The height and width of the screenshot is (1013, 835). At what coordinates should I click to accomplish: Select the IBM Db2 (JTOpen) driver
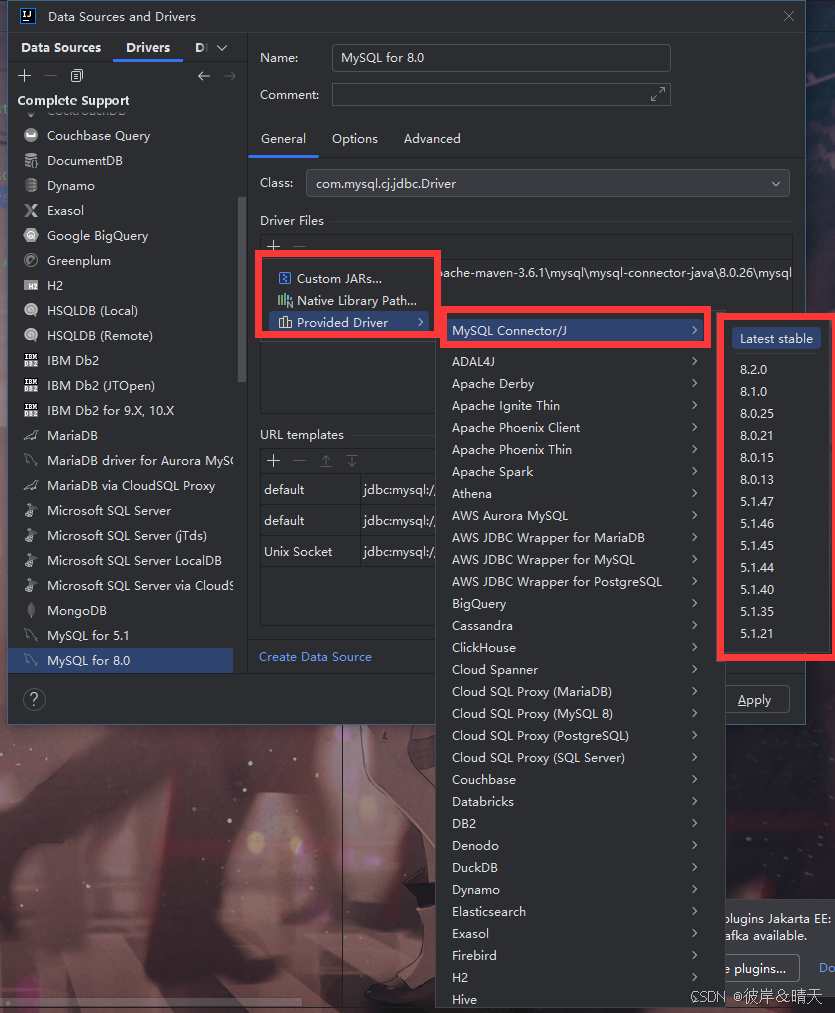tap(121, 386)
